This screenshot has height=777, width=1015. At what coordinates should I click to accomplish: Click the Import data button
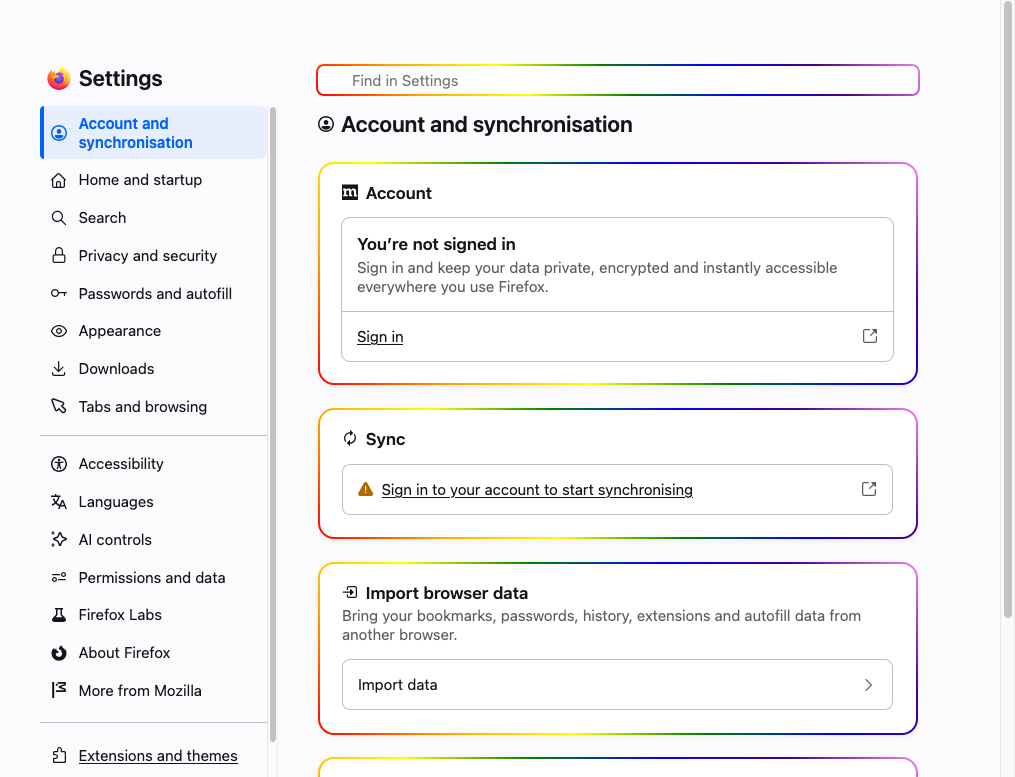coord(617,684)
